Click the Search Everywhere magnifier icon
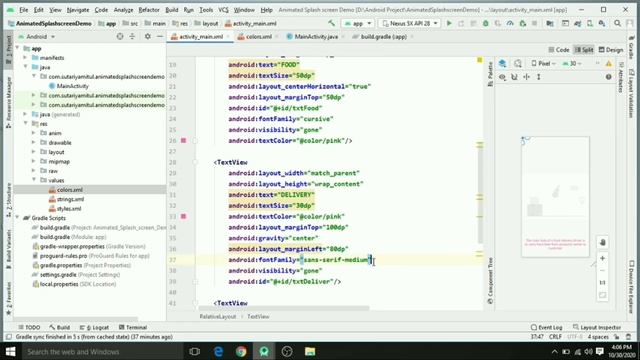 coord(617,24)
